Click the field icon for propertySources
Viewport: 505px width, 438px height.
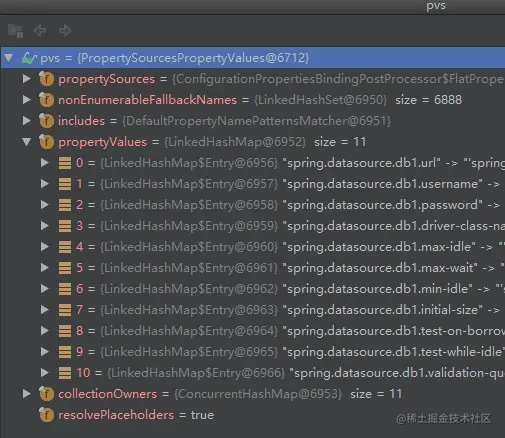point(46,79)
